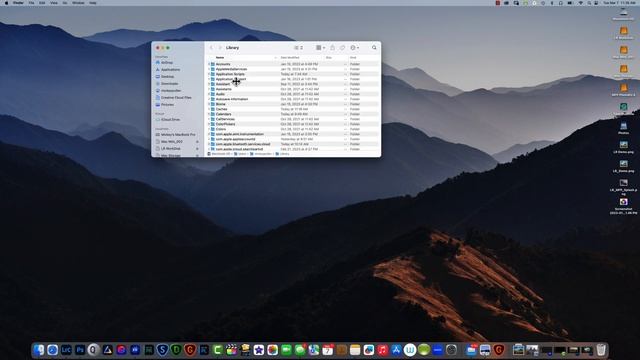Select the Macintosh HD desktop icon
640x360 pixels.
coord(623,14)
